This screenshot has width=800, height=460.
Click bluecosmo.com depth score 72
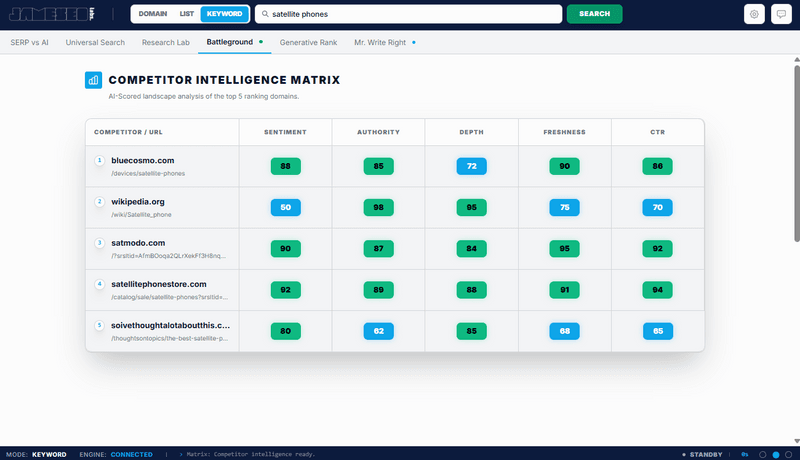click(x=471, y=166)
